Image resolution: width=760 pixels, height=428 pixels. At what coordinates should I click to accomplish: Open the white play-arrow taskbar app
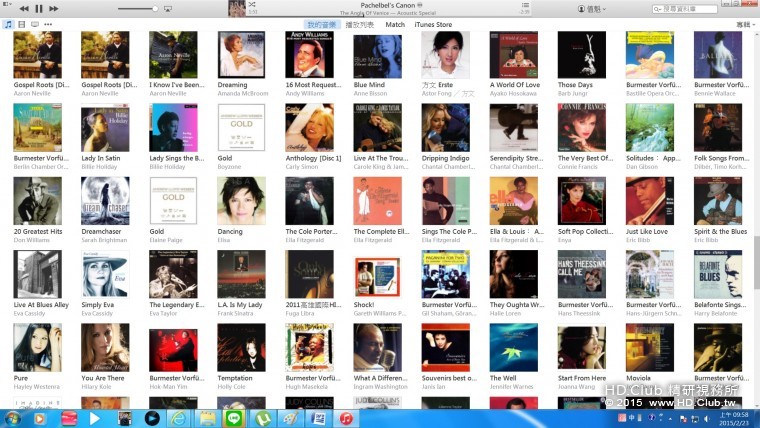click(95, 418)
